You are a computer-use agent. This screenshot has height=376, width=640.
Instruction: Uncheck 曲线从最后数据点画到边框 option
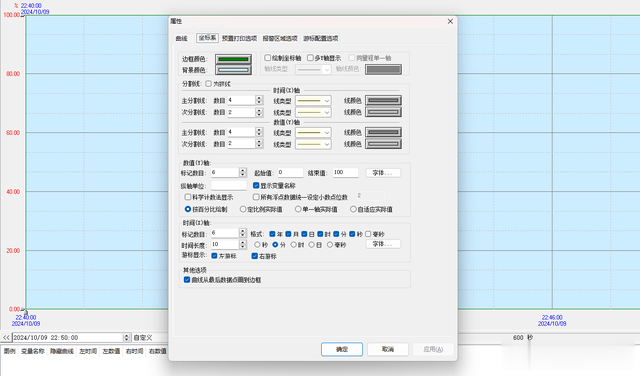pyautogui.click(x=187, y=280)
